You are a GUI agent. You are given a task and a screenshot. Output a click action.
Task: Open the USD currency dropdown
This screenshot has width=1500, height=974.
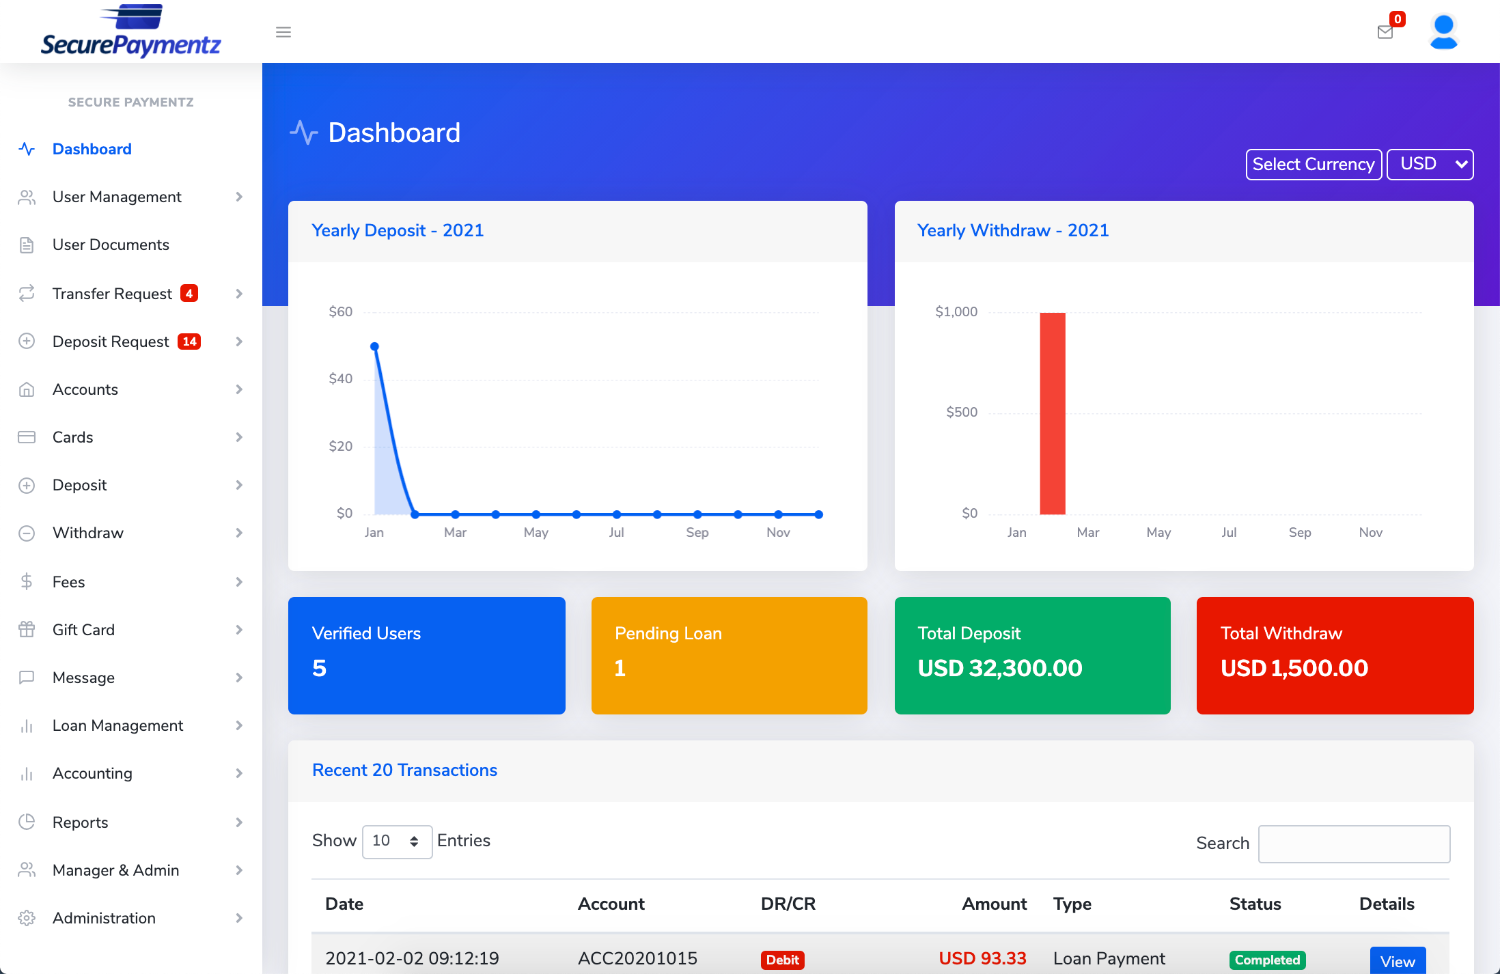[1429, 164]
